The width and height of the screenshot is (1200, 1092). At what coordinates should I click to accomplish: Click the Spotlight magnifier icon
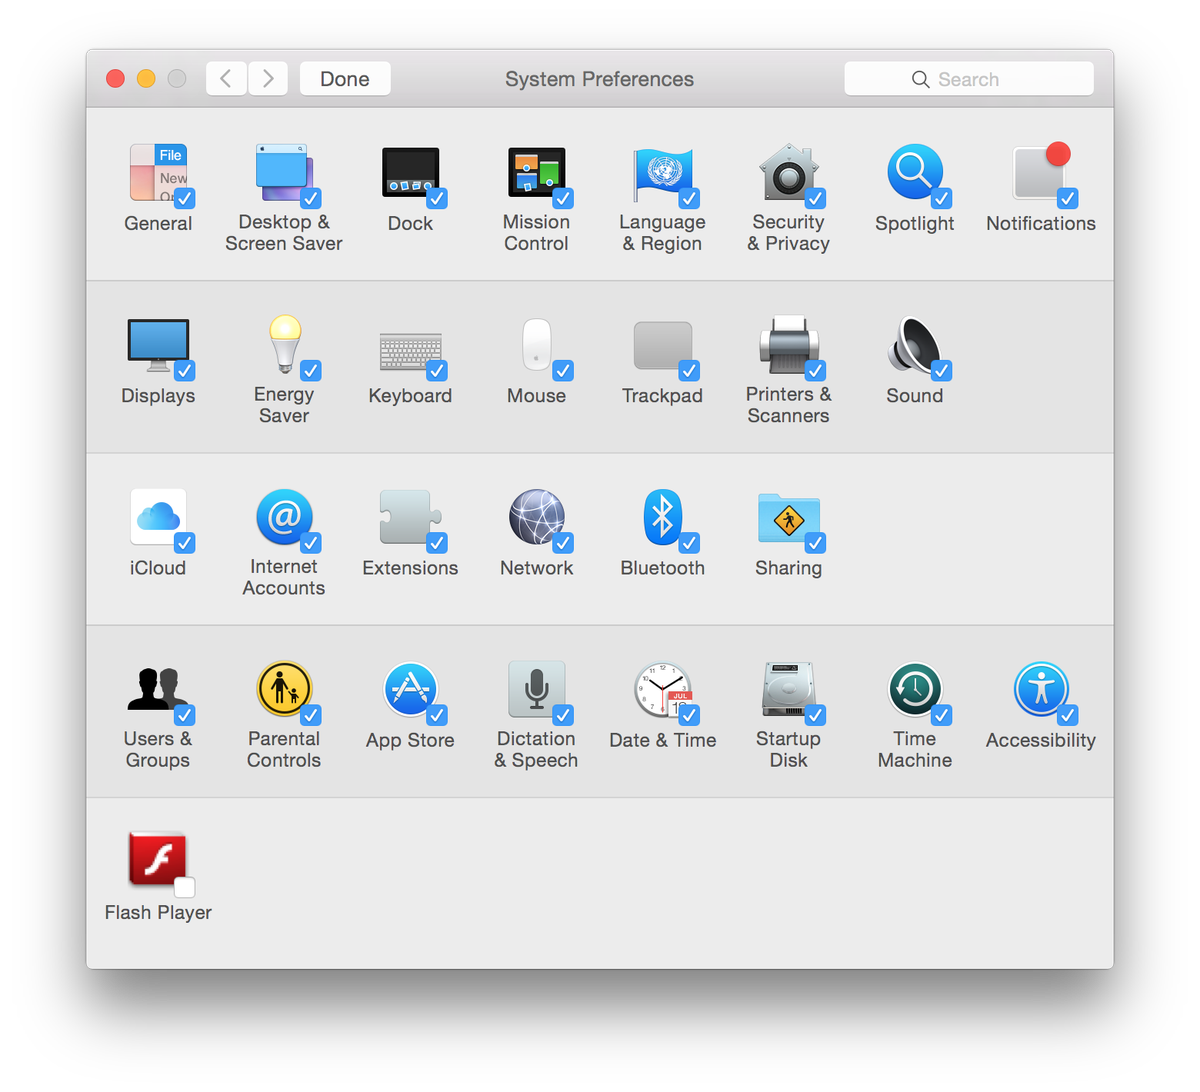coord(915,172)
